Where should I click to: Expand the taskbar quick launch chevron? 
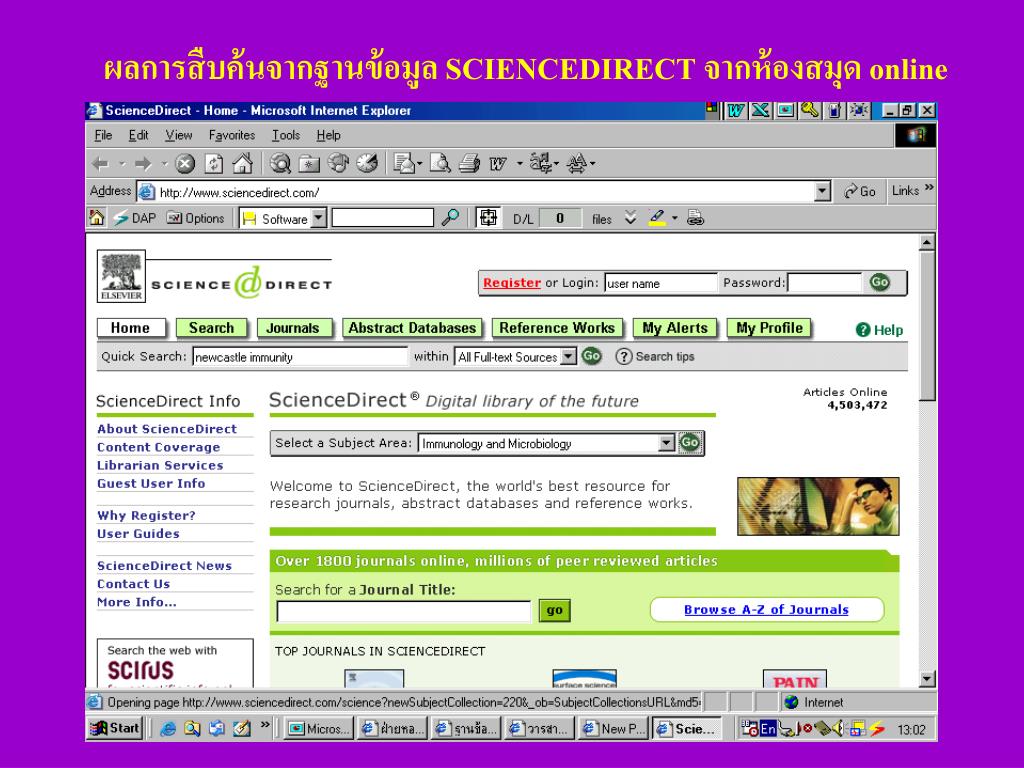[265, 724]
